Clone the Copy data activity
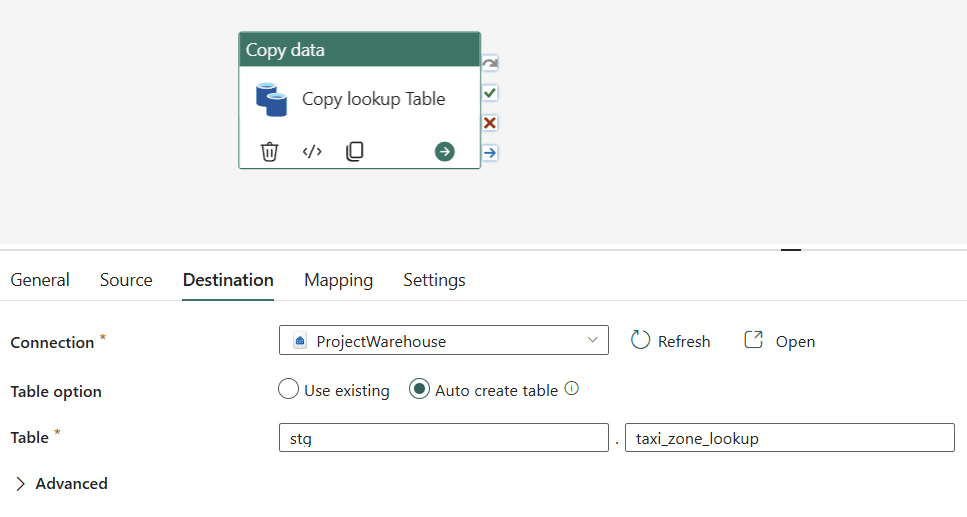This screenshot has width=967, height=517. coord(355,151)
